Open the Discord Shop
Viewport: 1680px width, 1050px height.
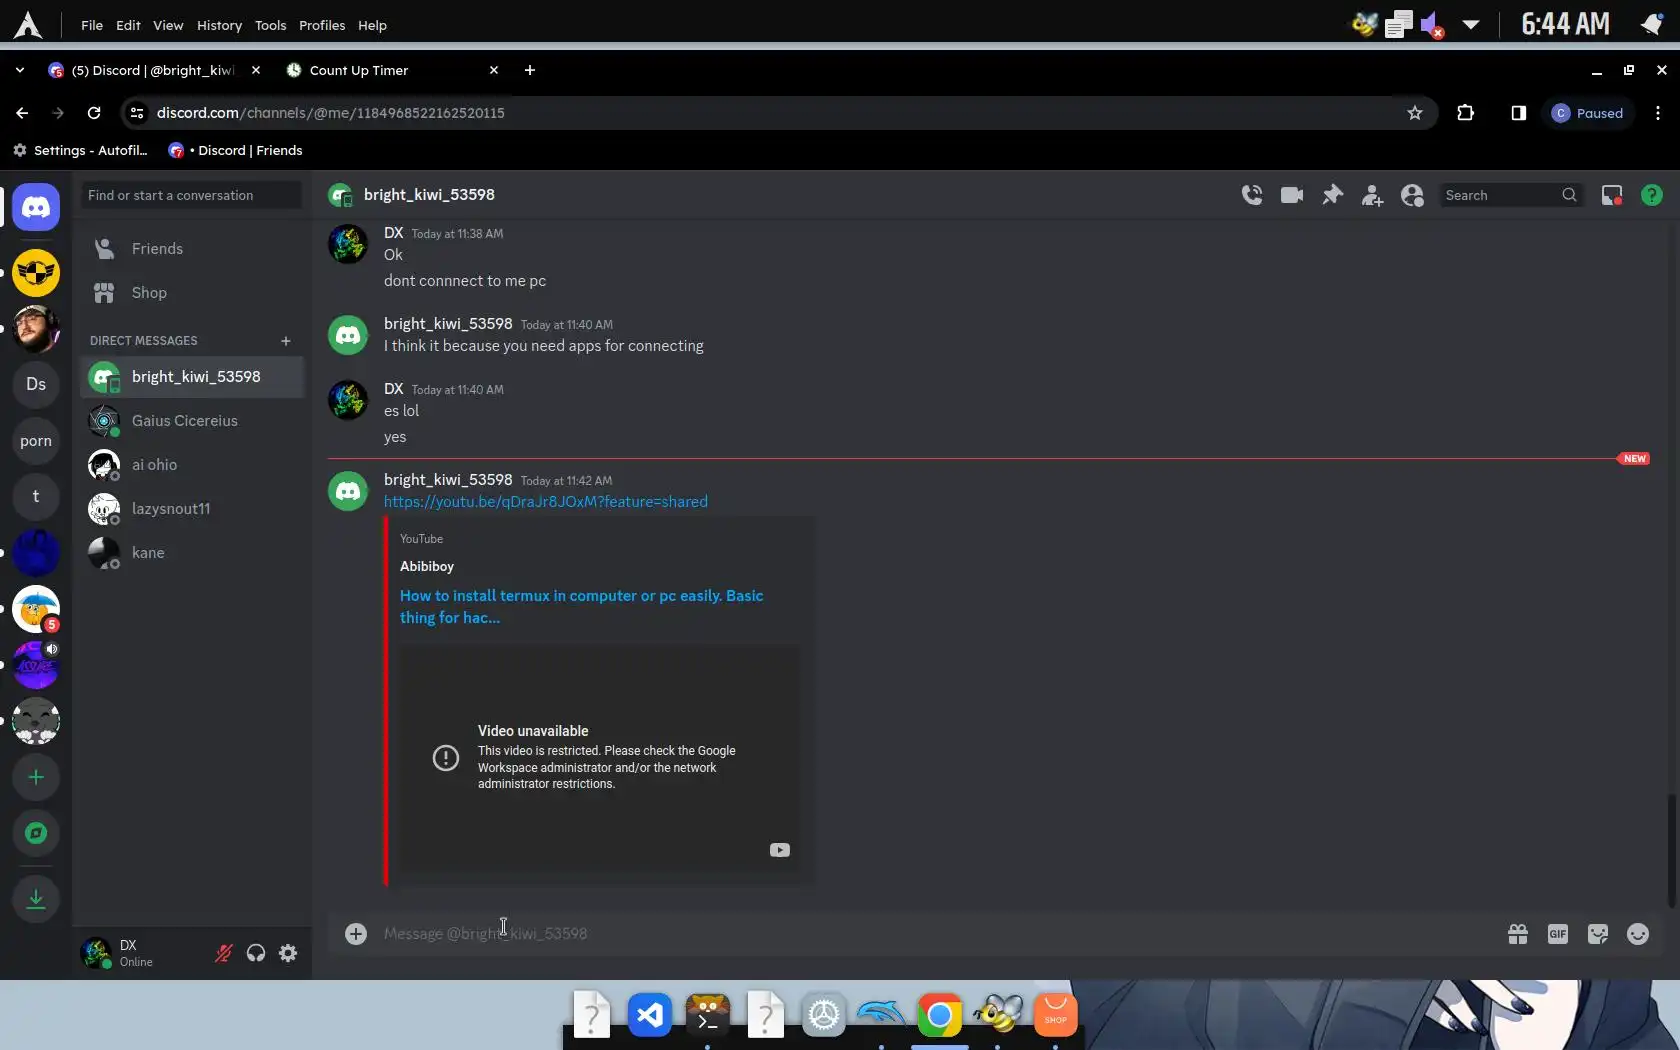tap(192, 293)
